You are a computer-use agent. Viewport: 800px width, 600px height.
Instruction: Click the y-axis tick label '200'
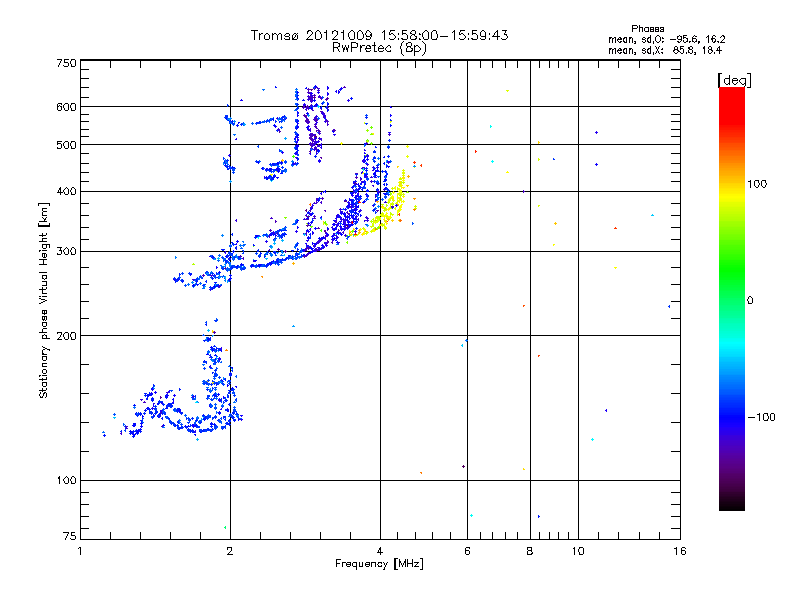(66, 336)
